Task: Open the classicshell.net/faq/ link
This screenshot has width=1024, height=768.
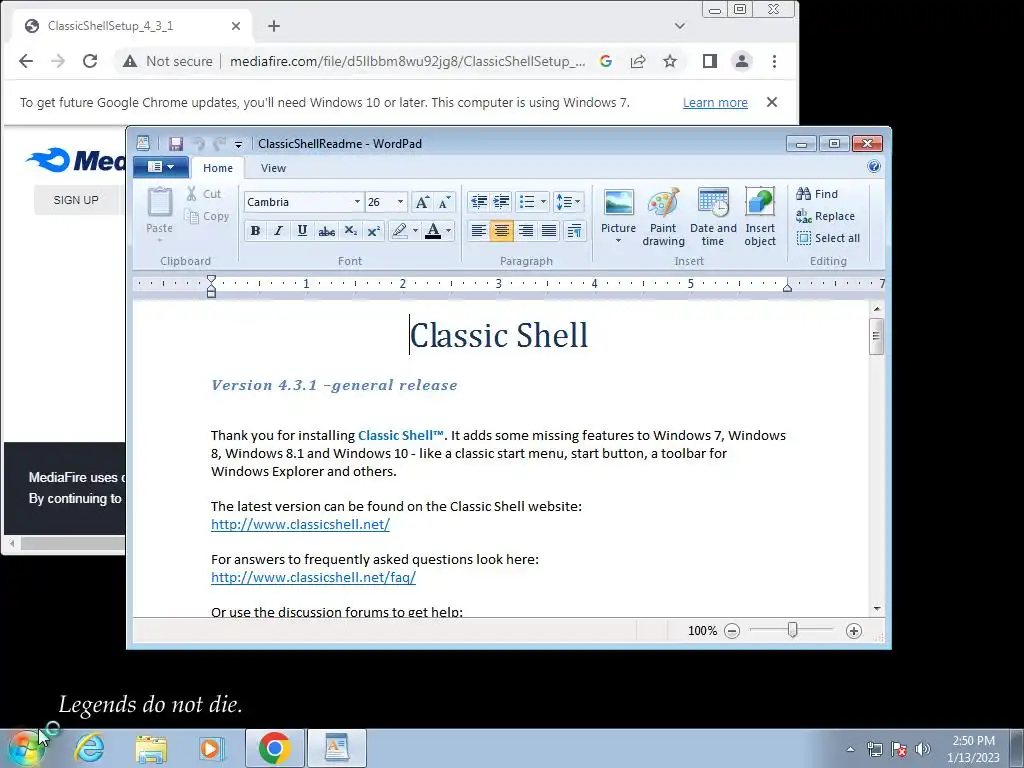Action: tap(313, 577)
